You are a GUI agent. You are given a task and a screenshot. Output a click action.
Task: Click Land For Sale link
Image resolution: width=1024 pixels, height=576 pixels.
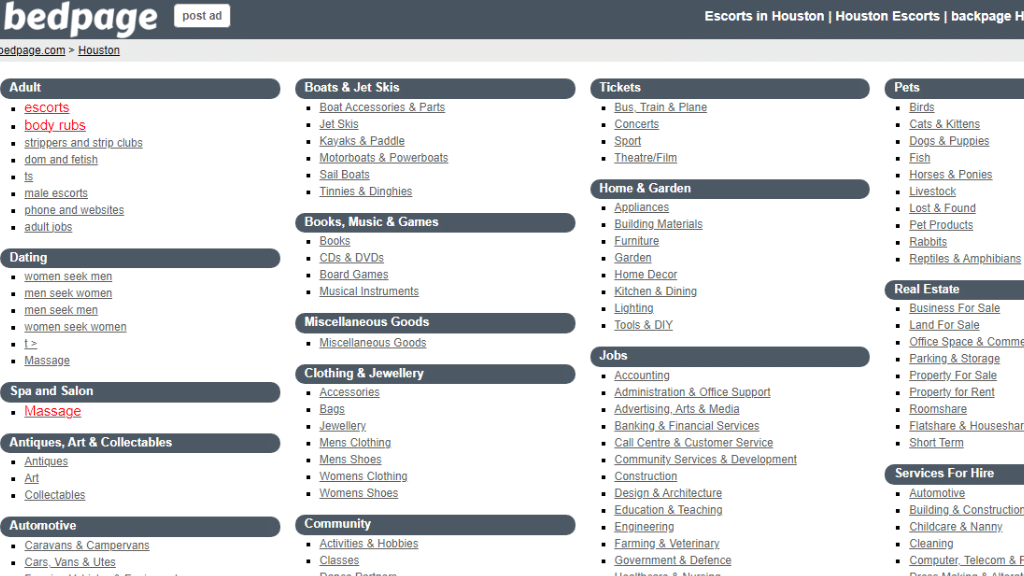pos(944,325)
